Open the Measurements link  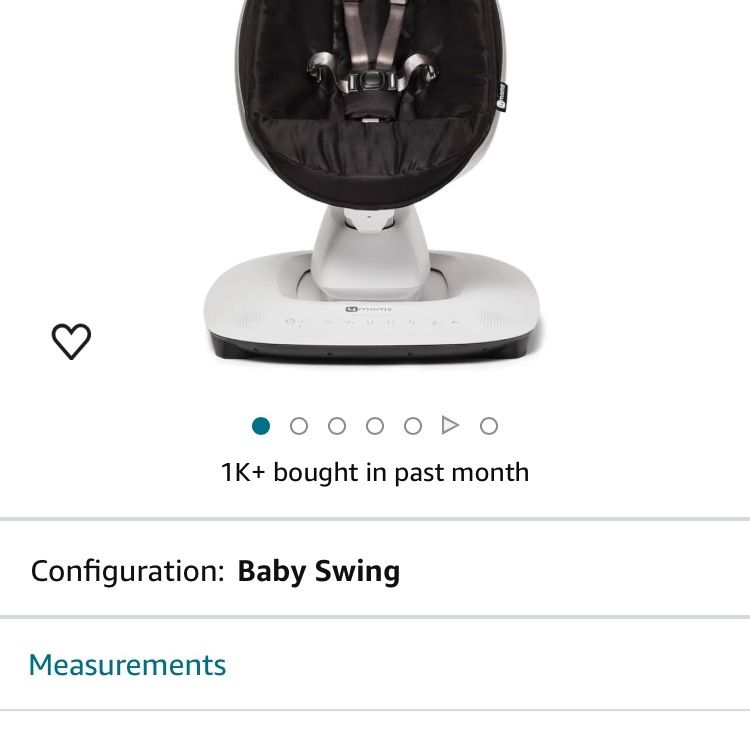pyautogui.click(x=127, y=665)
